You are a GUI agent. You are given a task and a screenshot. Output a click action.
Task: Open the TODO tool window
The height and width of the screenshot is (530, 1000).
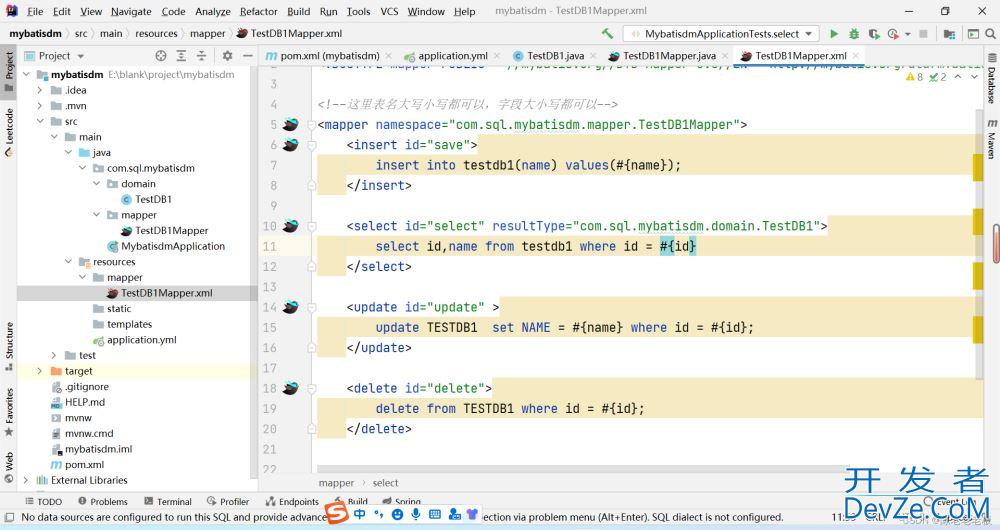tap(43, 501)
